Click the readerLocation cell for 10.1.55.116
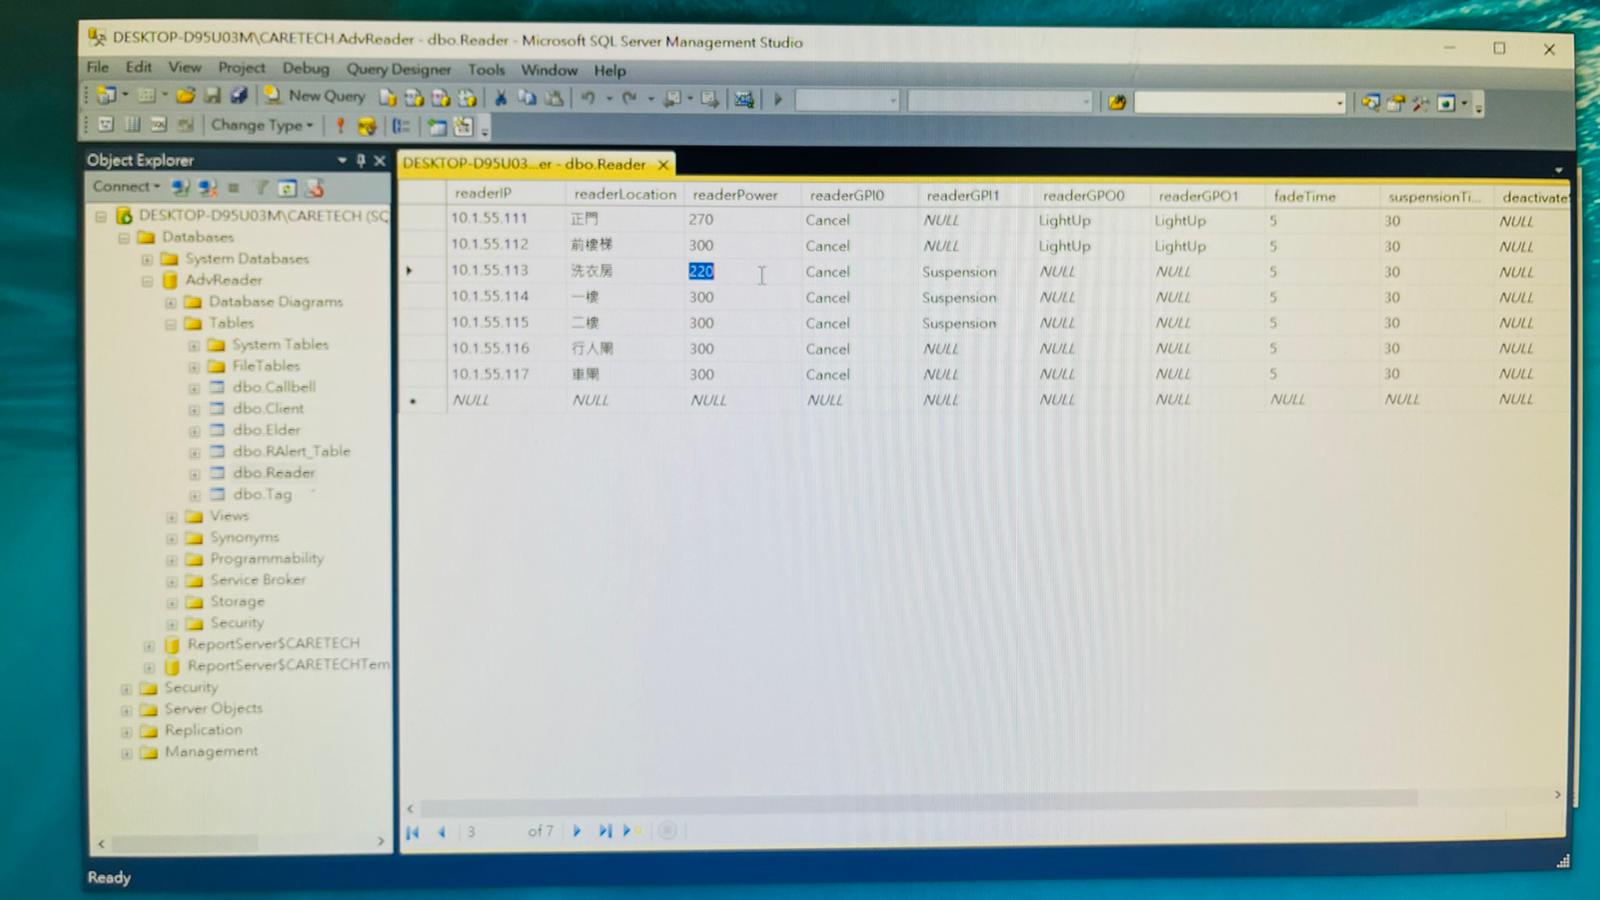Screen dimensions: 1600x900 [x=593, y=349]
